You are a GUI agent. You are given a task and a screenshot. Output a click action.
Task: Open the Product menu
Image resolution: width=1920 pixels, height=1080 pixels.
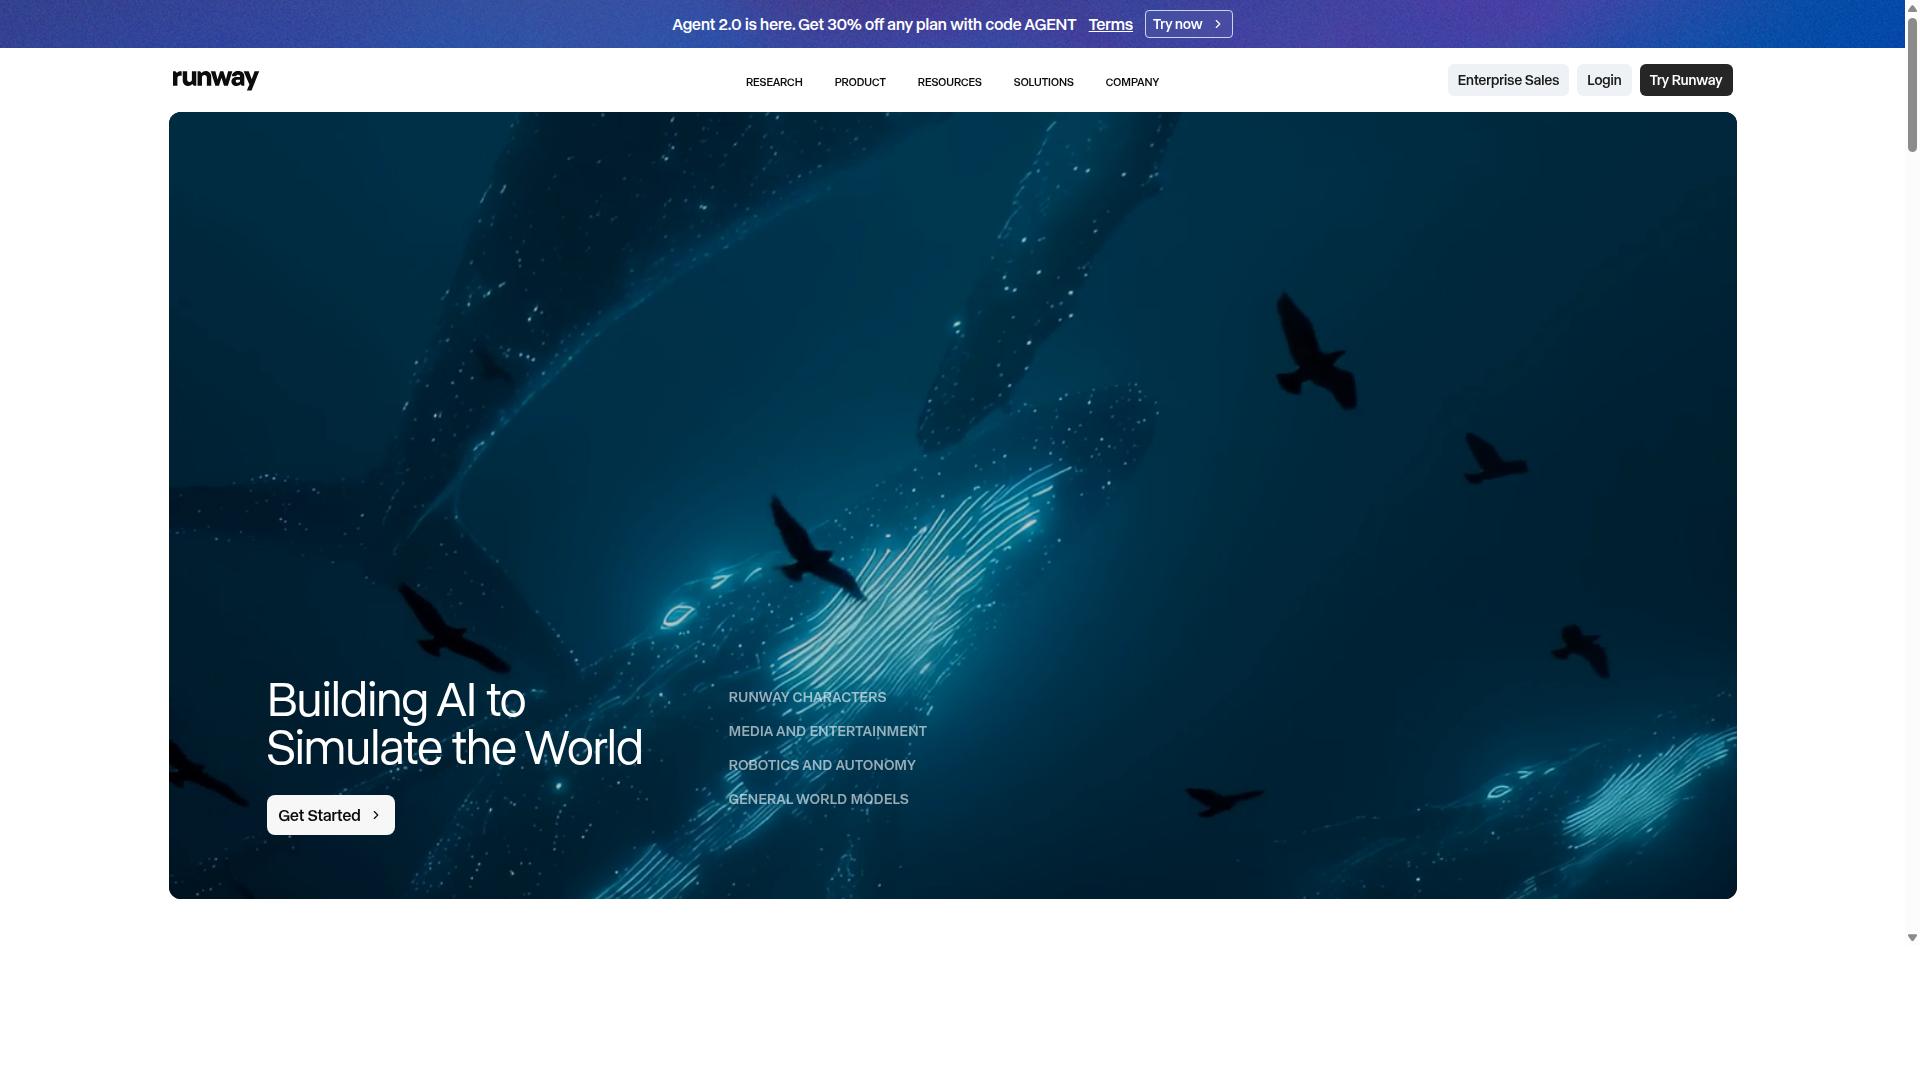click(x=860, y=82)
